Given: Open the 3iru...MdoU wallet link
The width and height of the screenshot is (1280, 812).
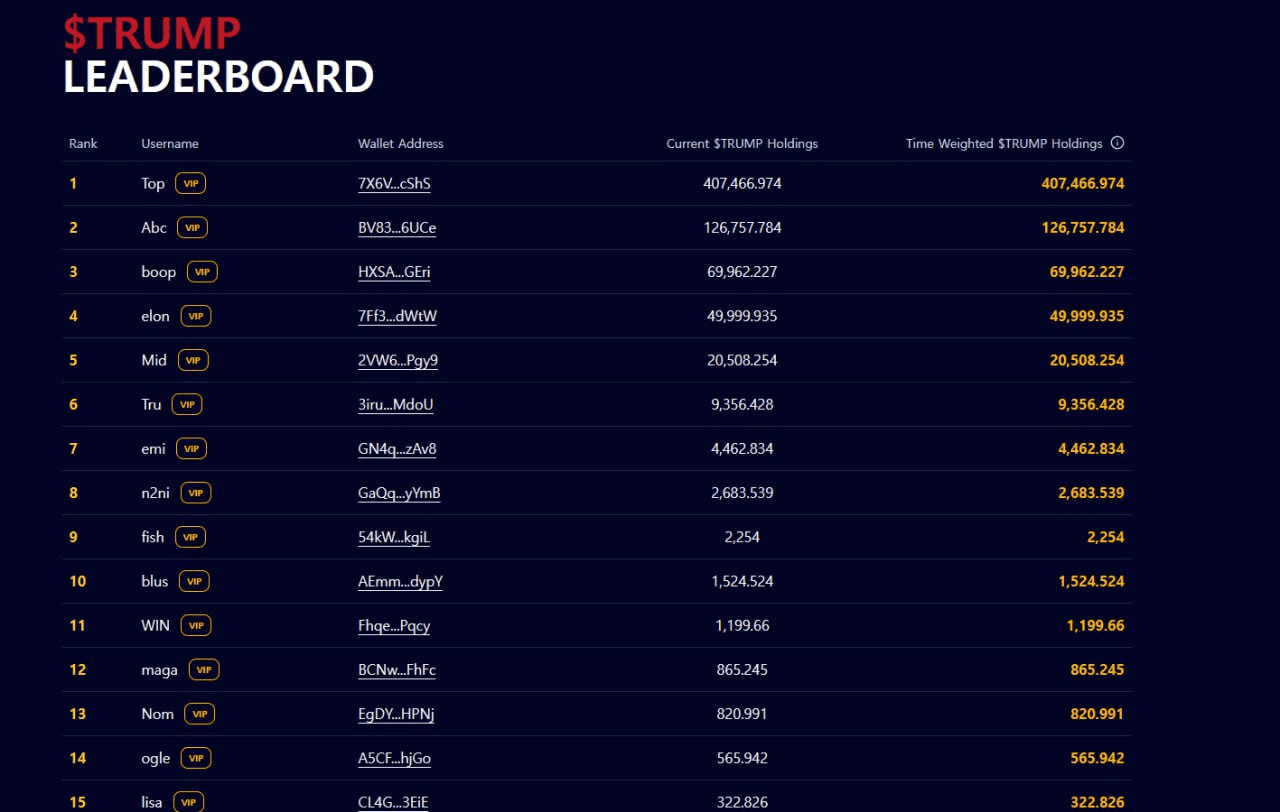Looking at the screenshot, I should 396,404.
